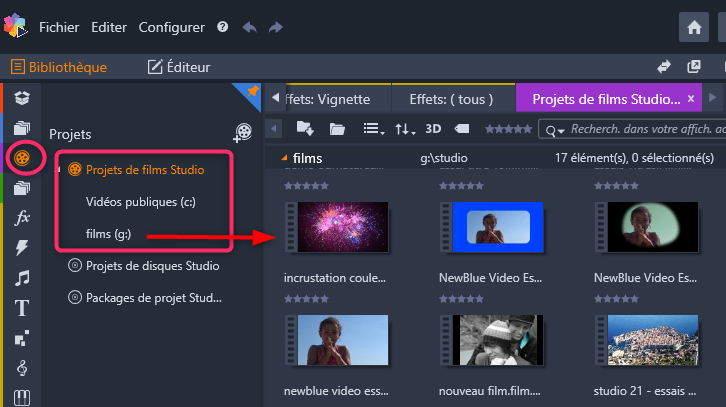Click the detach window icon
The height and width of the screenshot is (407, 726).
point(694,67)
